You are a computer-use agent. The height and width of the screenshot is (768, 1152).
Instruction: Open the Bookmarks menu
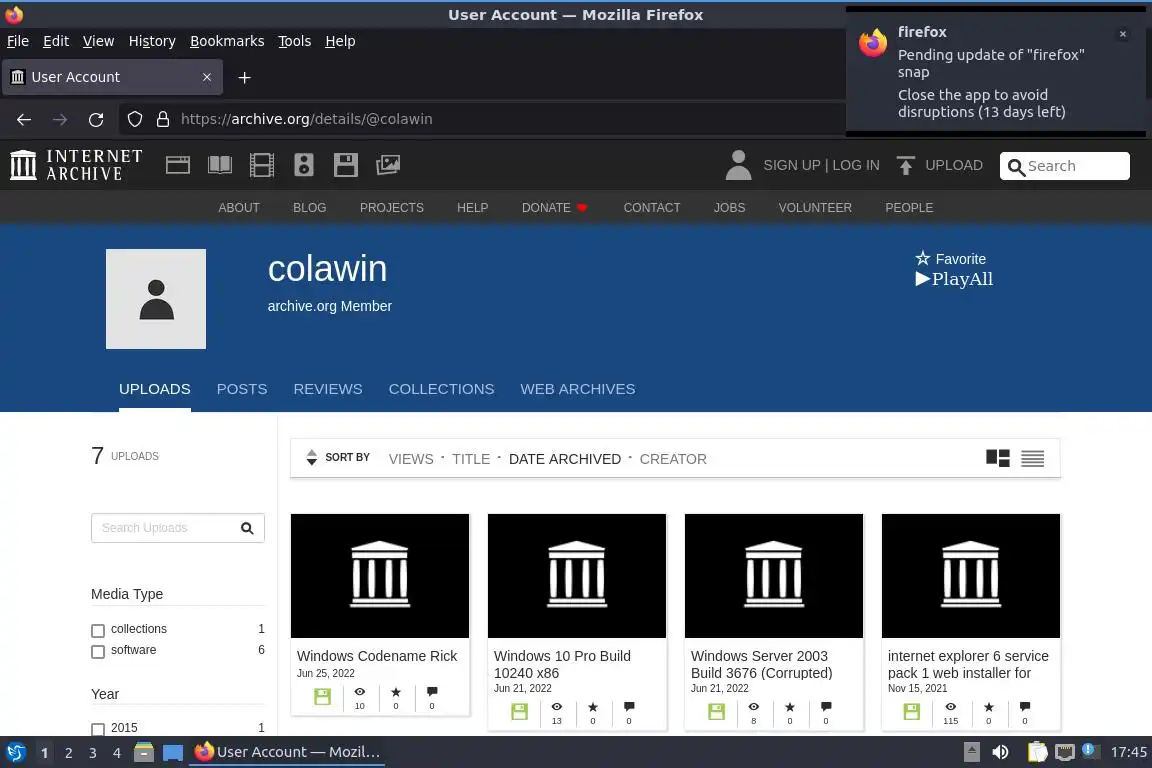227,41
